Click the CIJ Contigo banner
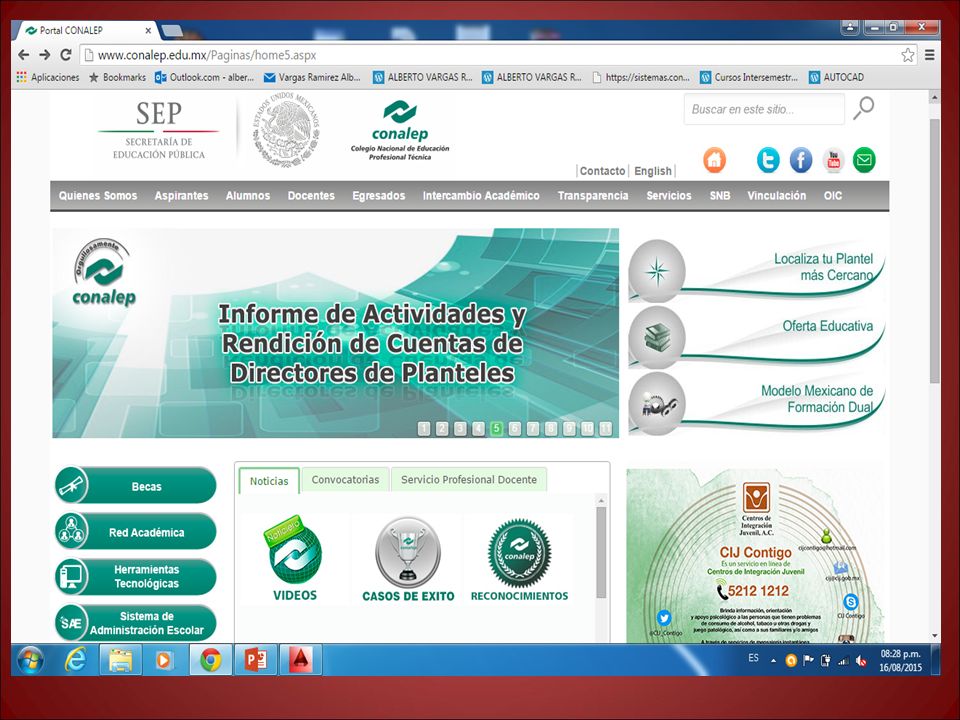The height and width of the screenshot is (720, 960). pos(754,556)
